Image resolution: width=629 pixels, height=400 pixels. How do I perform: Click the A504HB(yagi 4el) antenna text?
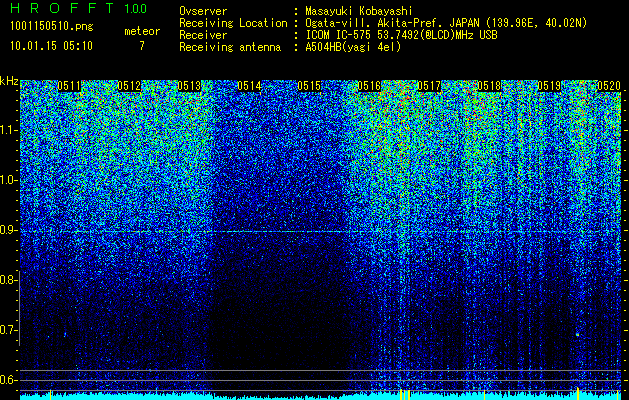tap(353, 47)
